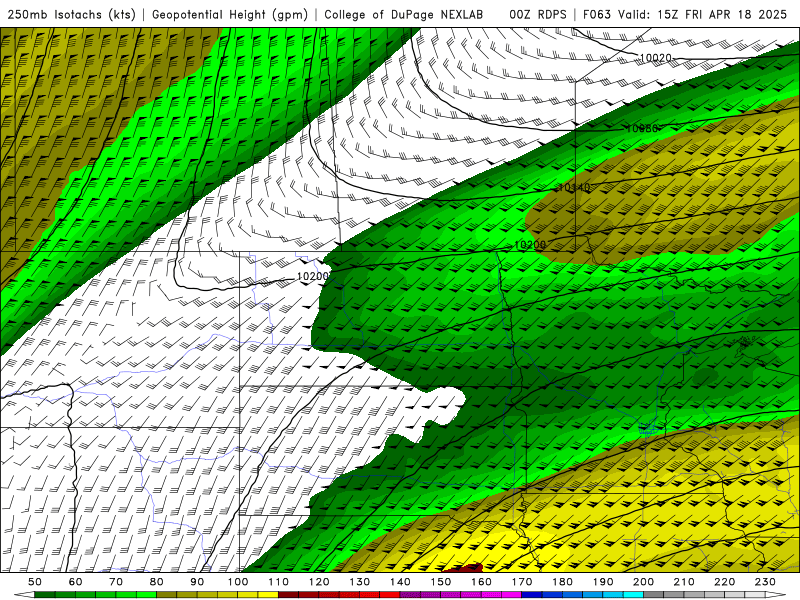Click the 10200 contour label over green area
This screenshot has width=800, height=600.
(530, 245)
